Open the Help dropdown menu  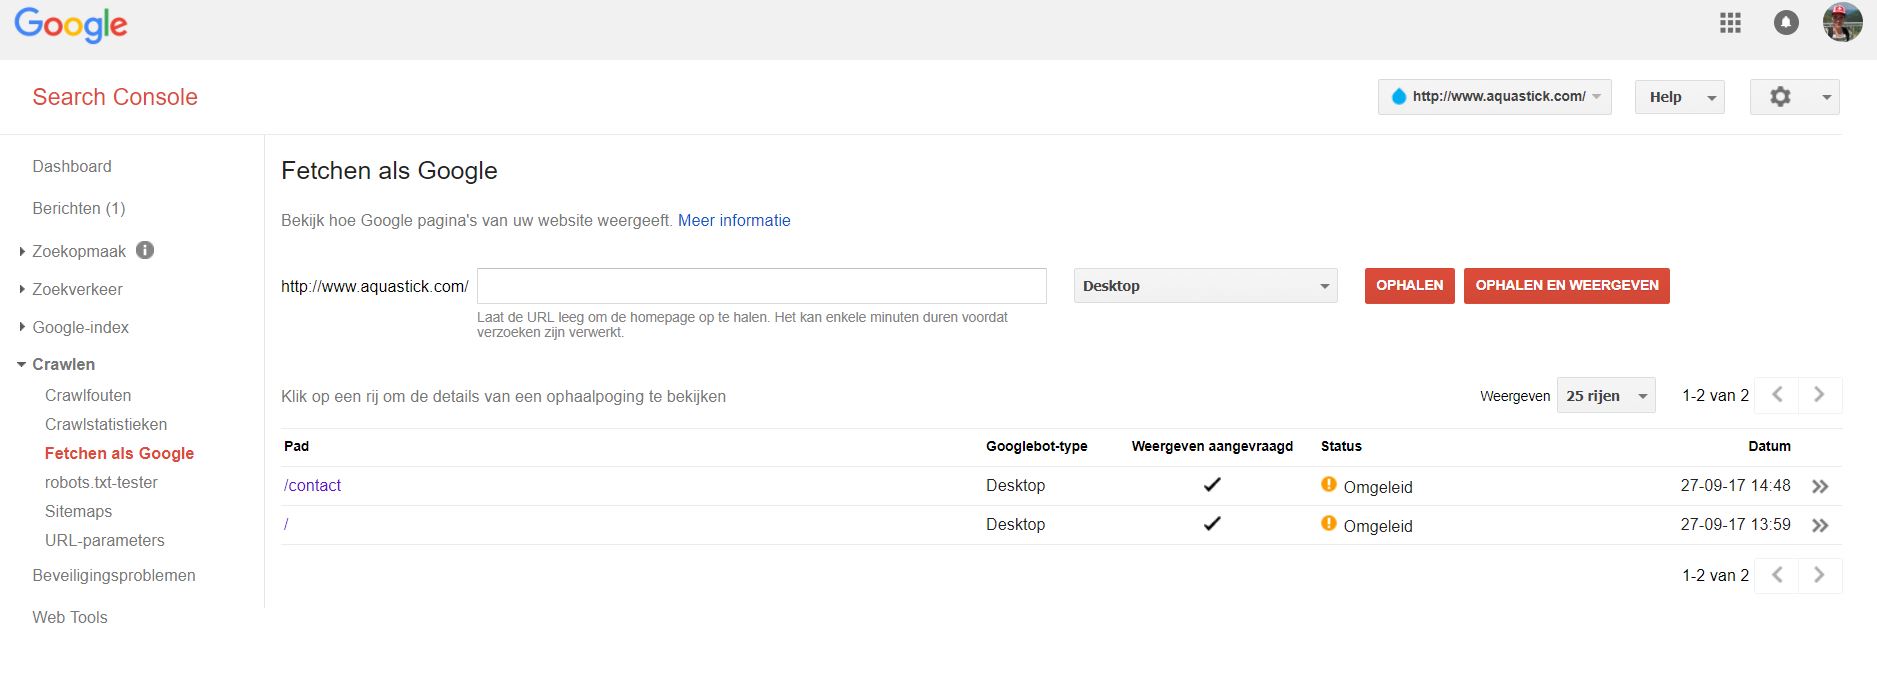pyautogui.click(x=1679, y=97)
